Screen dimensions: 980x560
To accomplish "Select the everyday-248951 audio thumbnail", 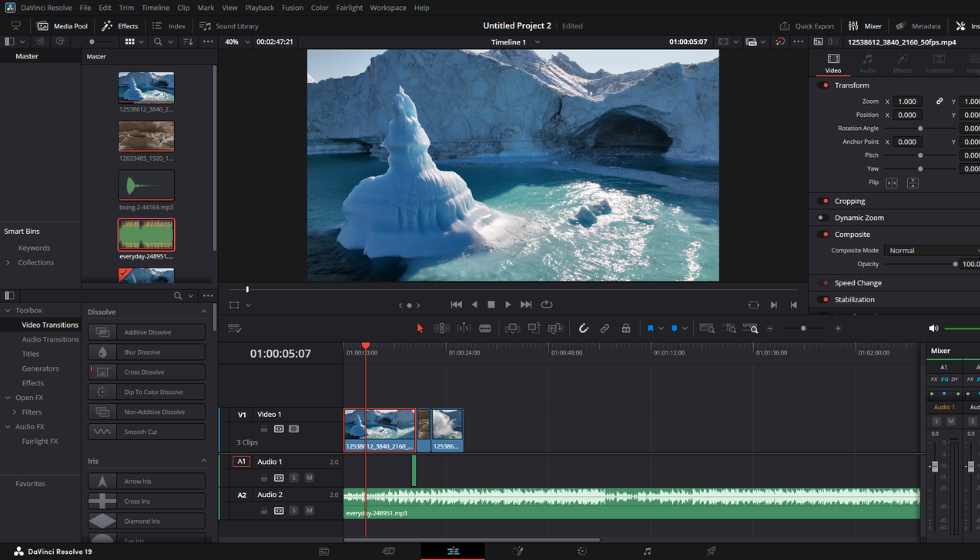I will [146, 234].
